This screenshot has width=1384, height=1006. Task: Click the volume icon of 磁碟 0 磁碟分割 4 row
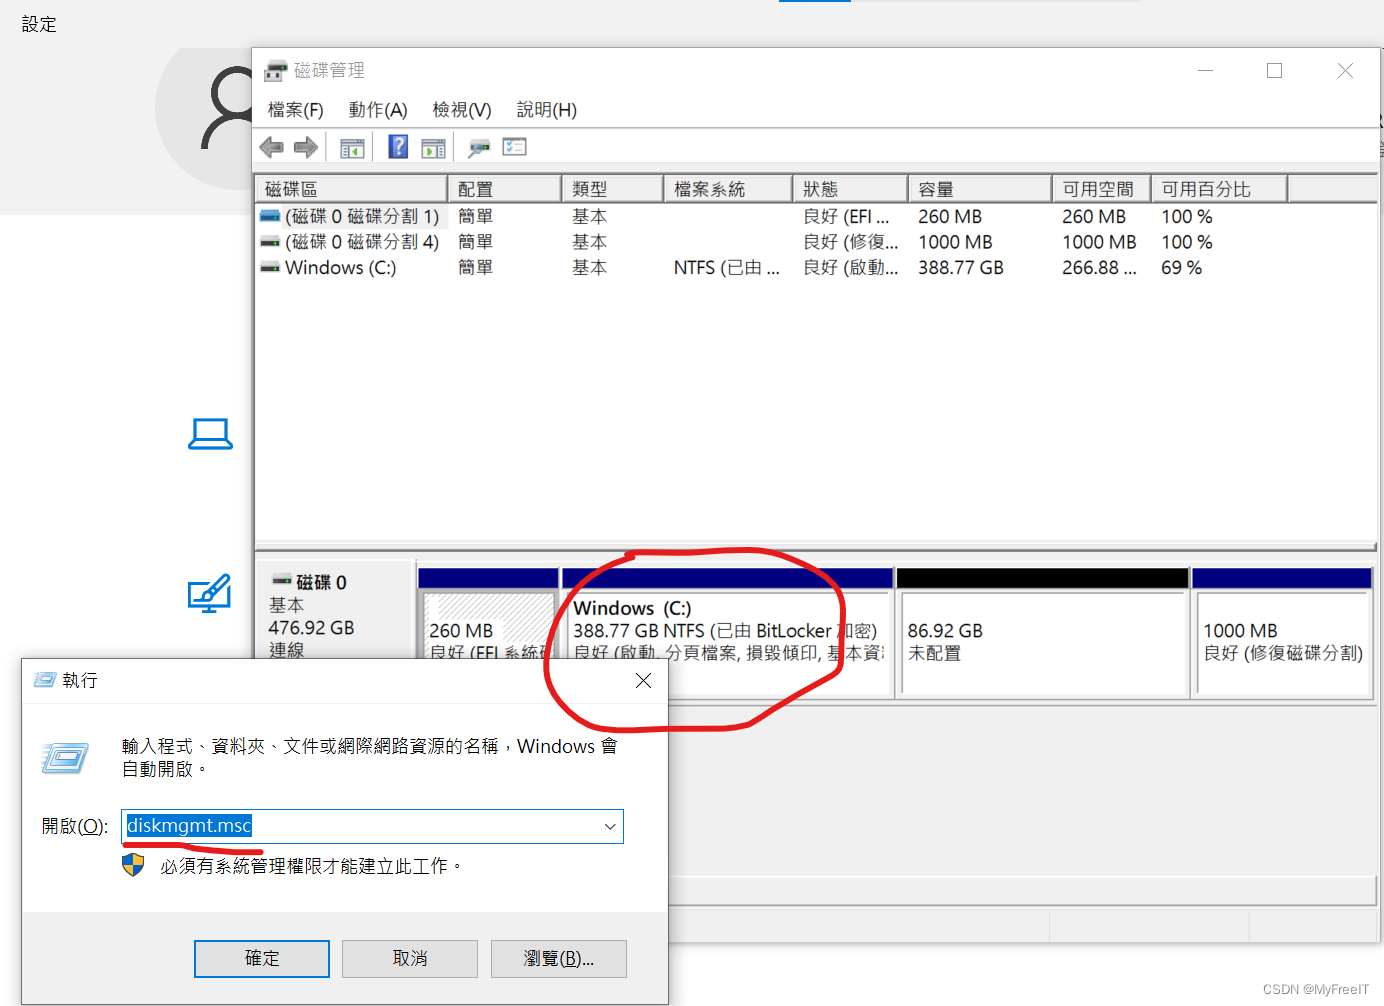tap(270, 242)
